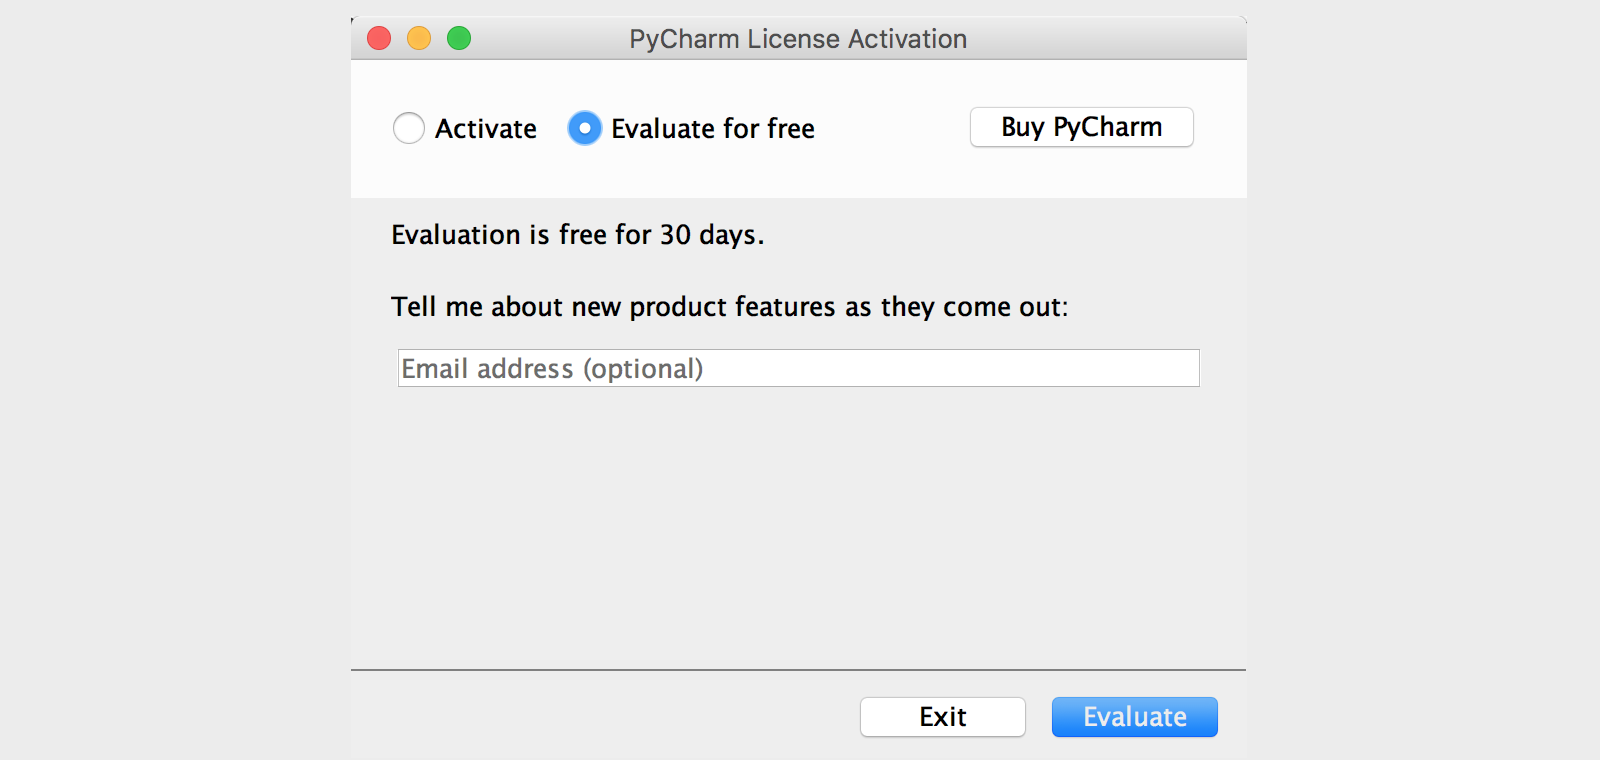Zoom the window using the green button
Screen dimensions: 1600x760
coord(459,38)
